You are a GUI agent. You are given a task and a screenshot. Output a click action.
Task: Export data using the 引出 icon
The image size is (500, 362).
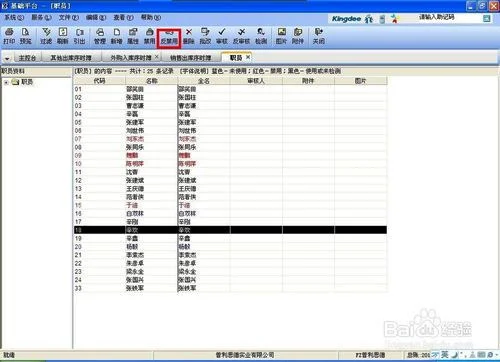[79, 36]
